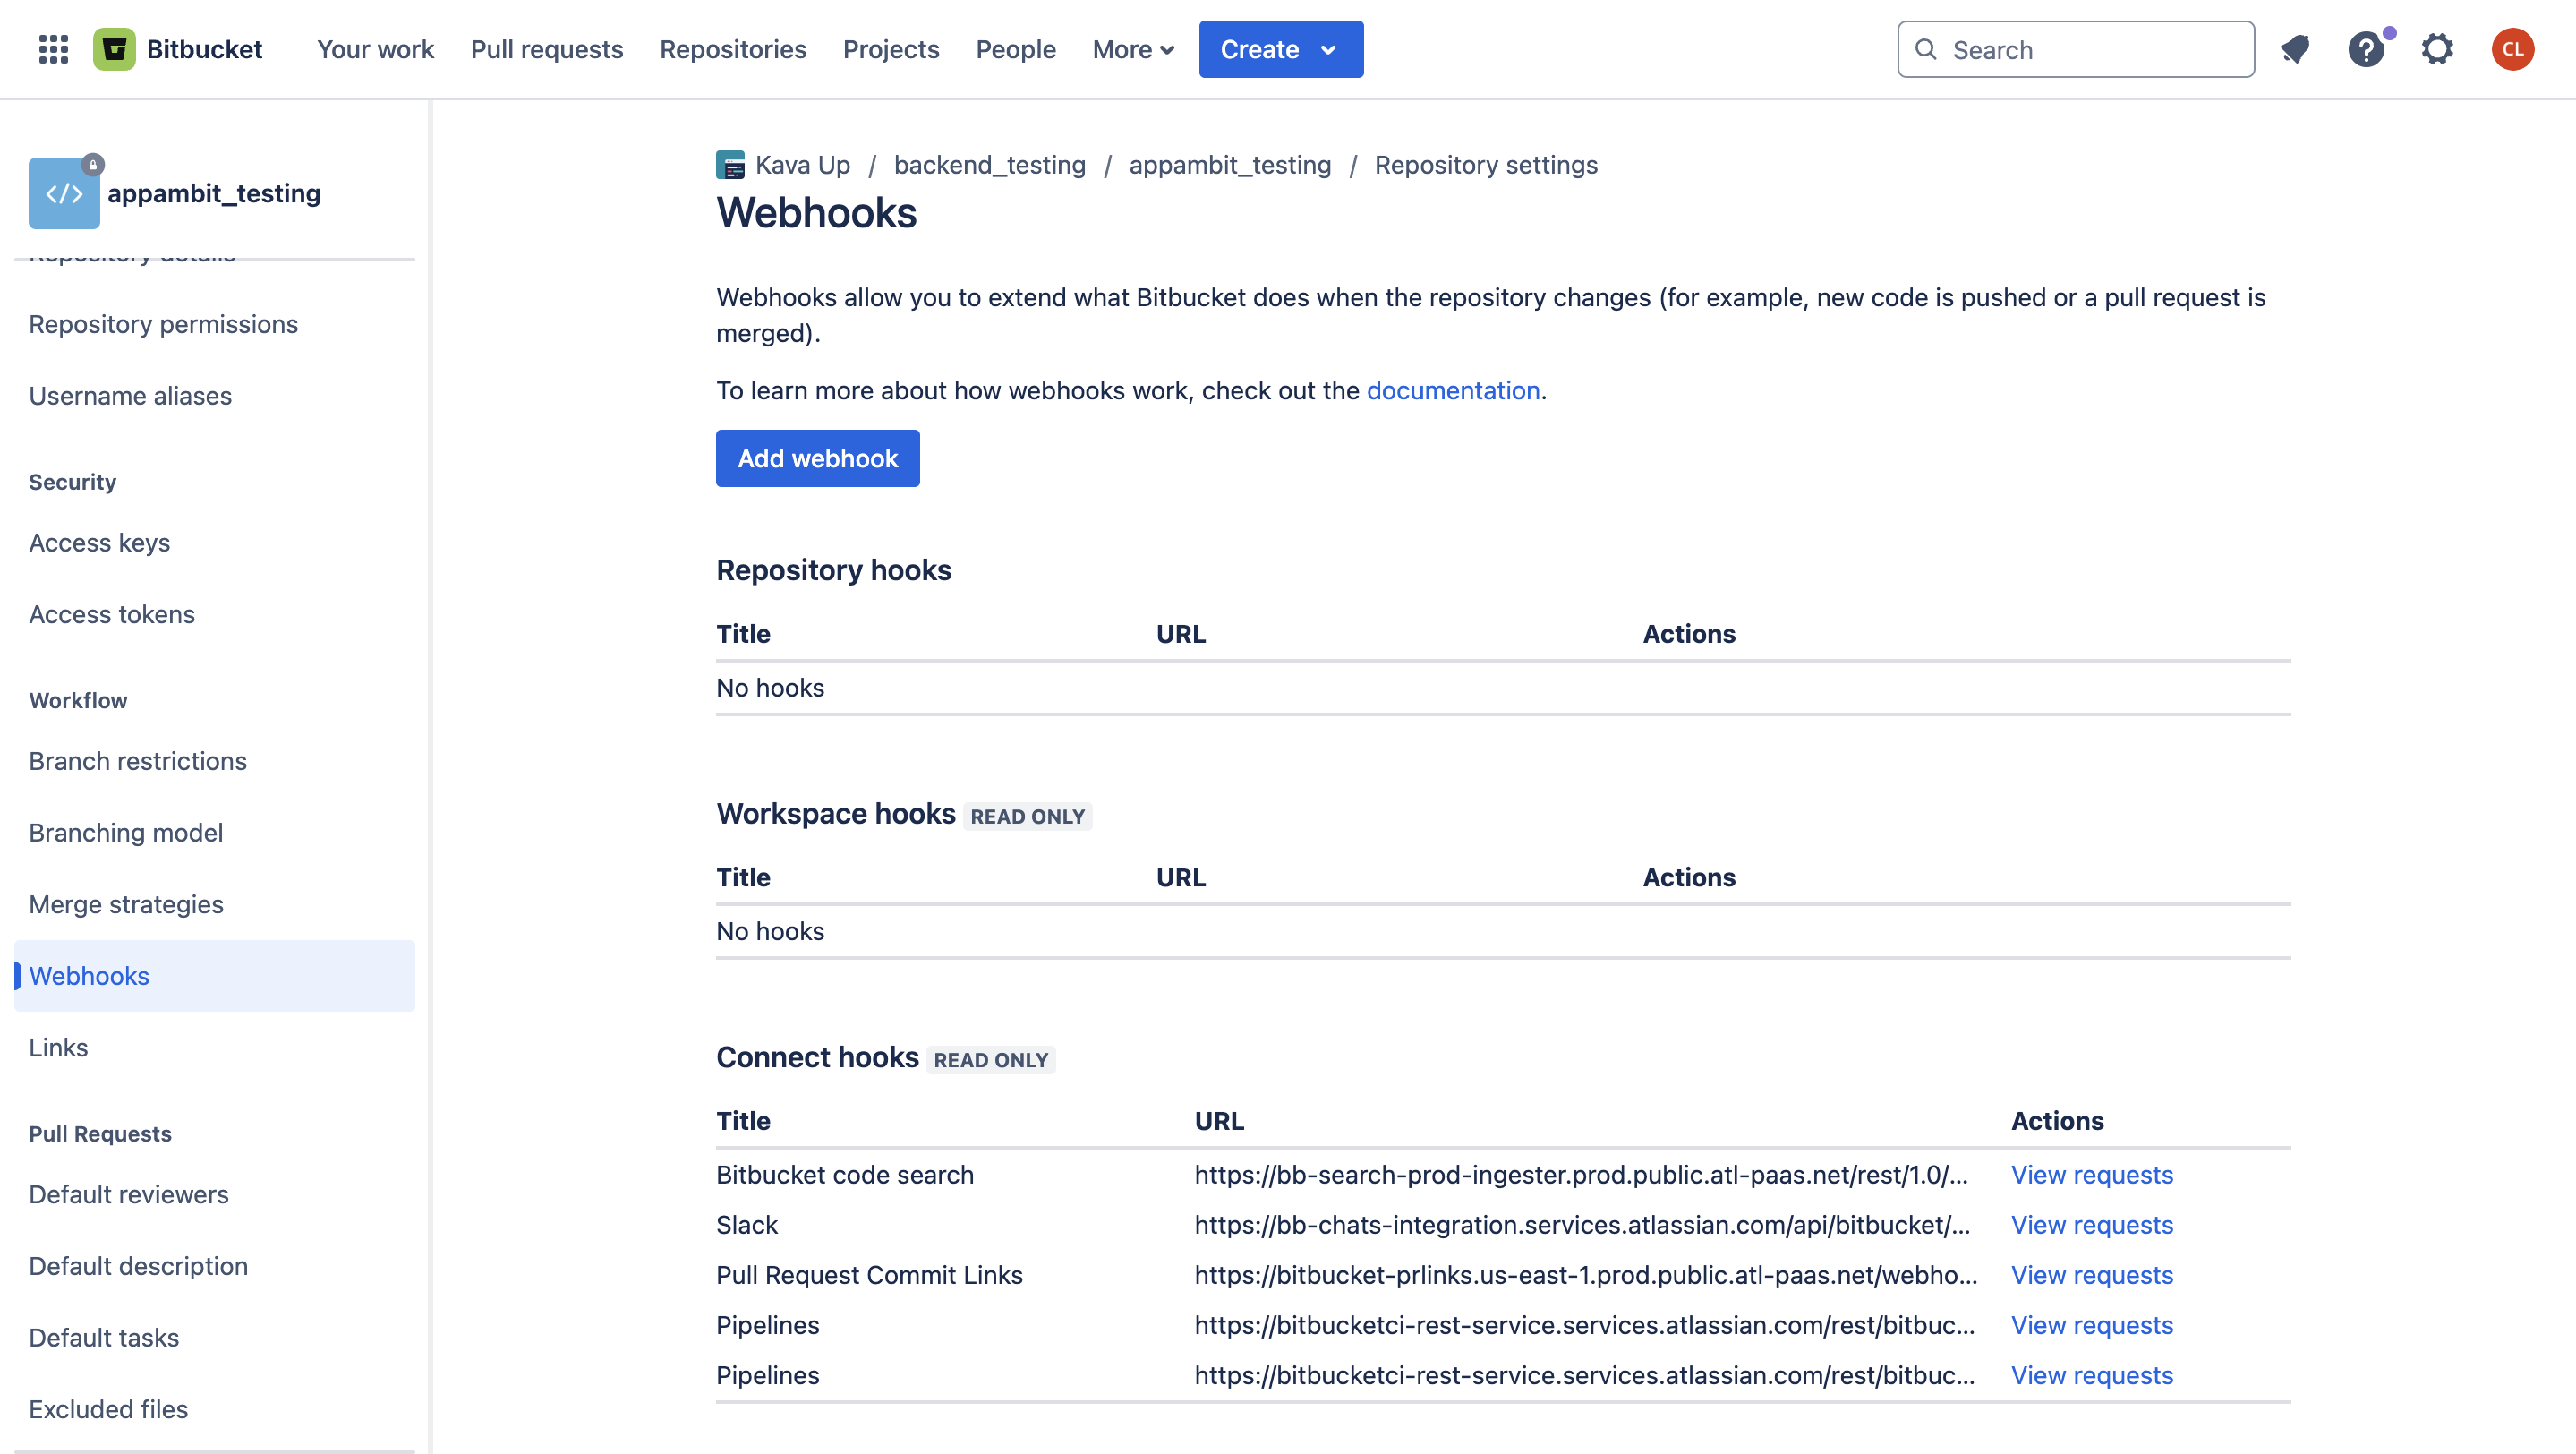Open Pull requests in top navigation
Image resolution: width=2576 pixels, height=1454 pixels.
546,49
